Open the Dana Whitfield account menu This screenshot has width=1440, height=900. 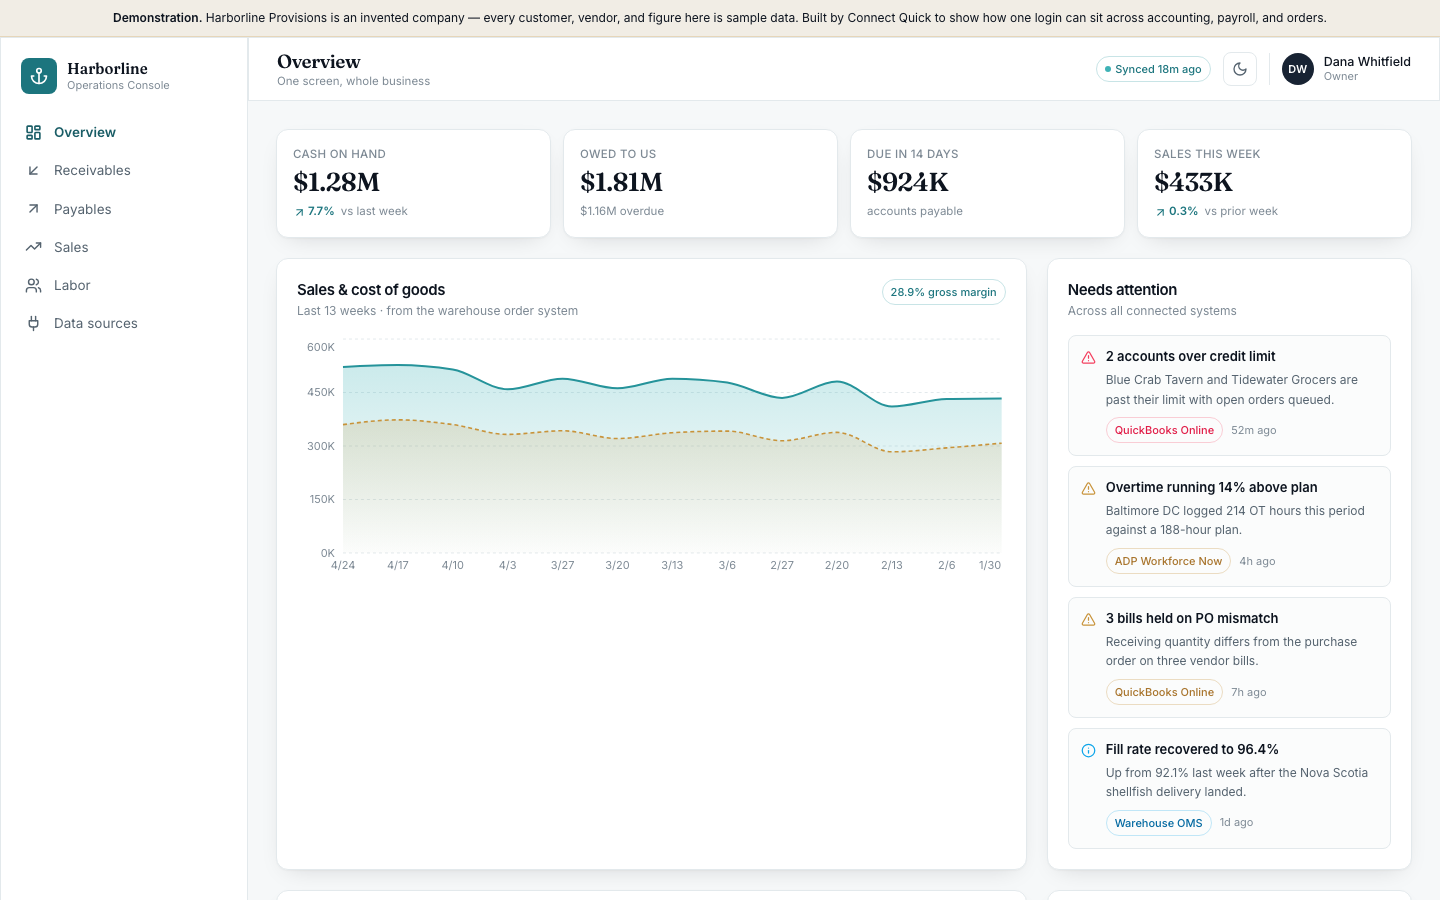[x=1346, y=69]
